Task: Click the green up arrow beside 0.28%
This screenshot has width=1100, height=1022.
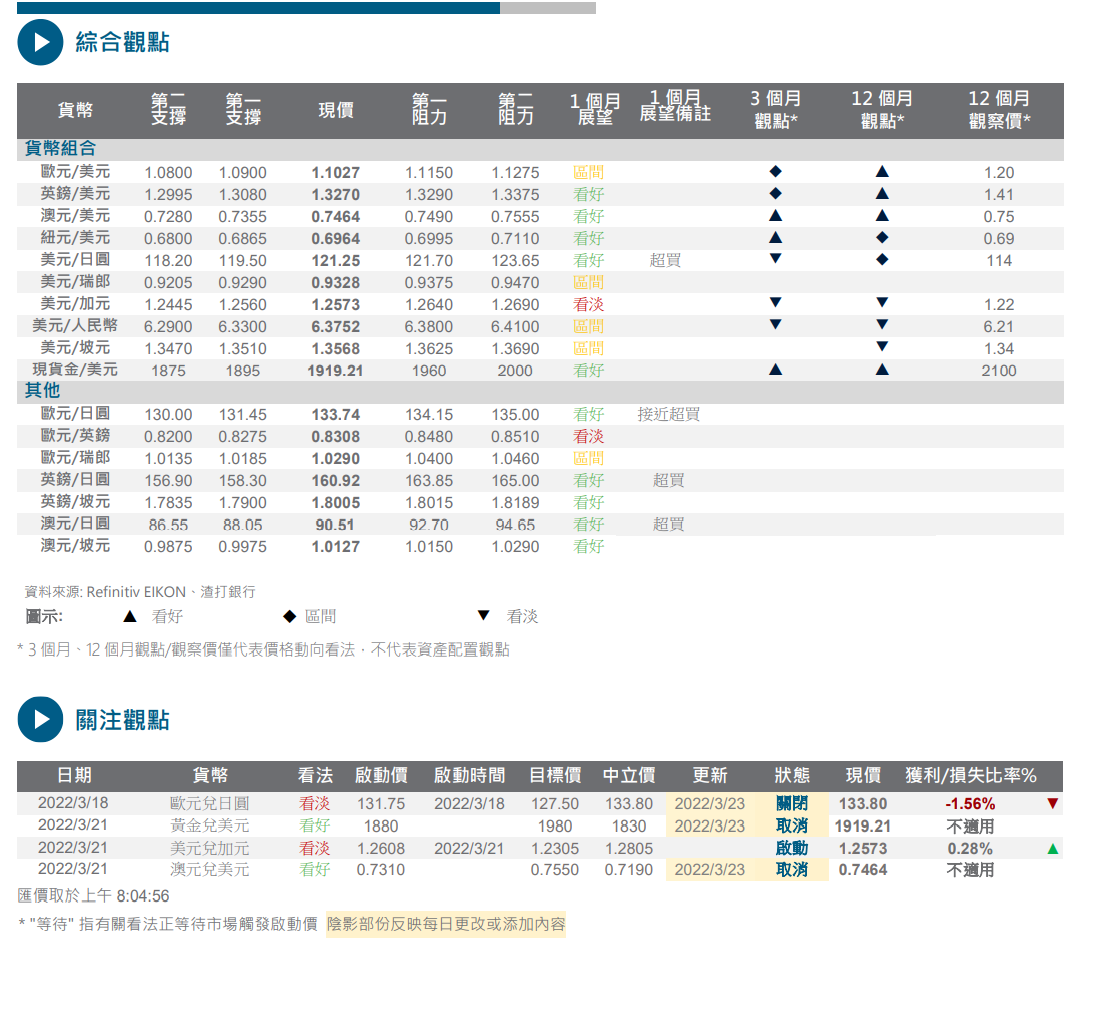Action: (x=1052, y=848)
